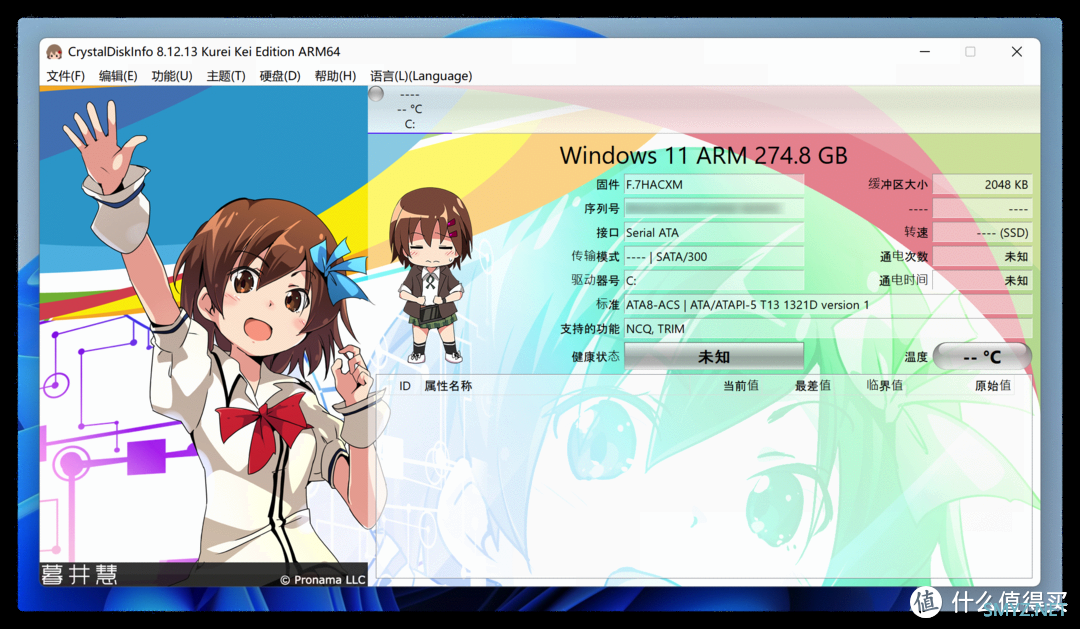Image resolution: width=1080 pixels, height=629 pixels.
Task: Select the C: drive status indicator
Action: click(x=409, y=109)
